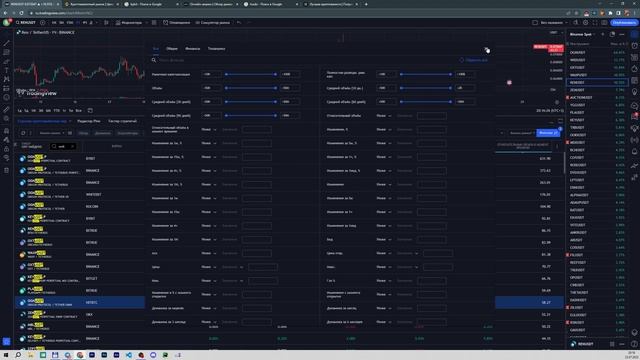Image resolution: width=640 pixels, height=360 pixels.
Task: Open the Тестер стратегий tab
Action: 122,121
